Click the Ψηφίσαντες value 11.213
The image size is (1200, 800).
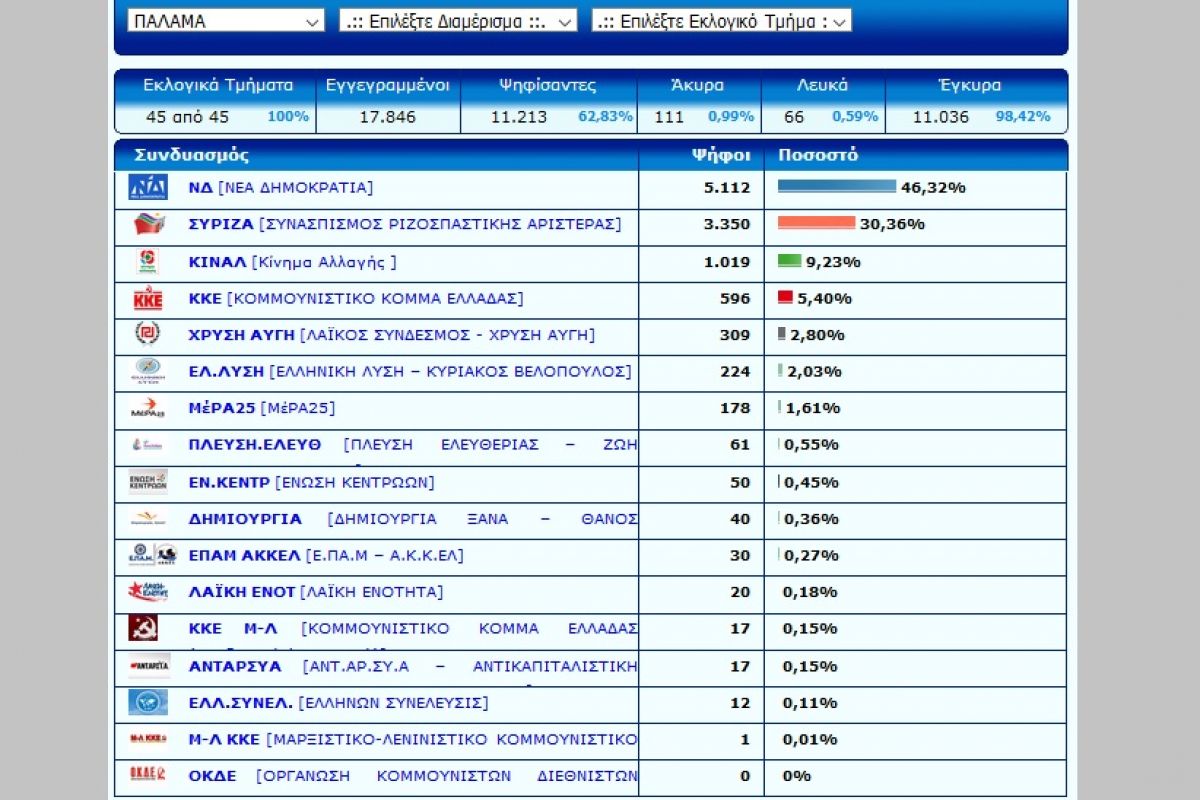[519, 117]
